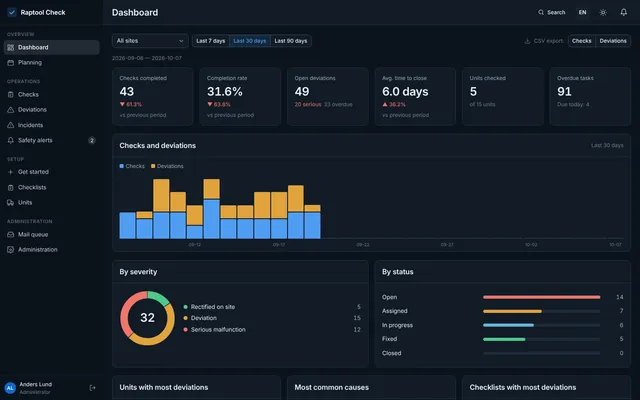Click the logout icon beside Anders Lund
640x400 pixels.
coord(93,388)
